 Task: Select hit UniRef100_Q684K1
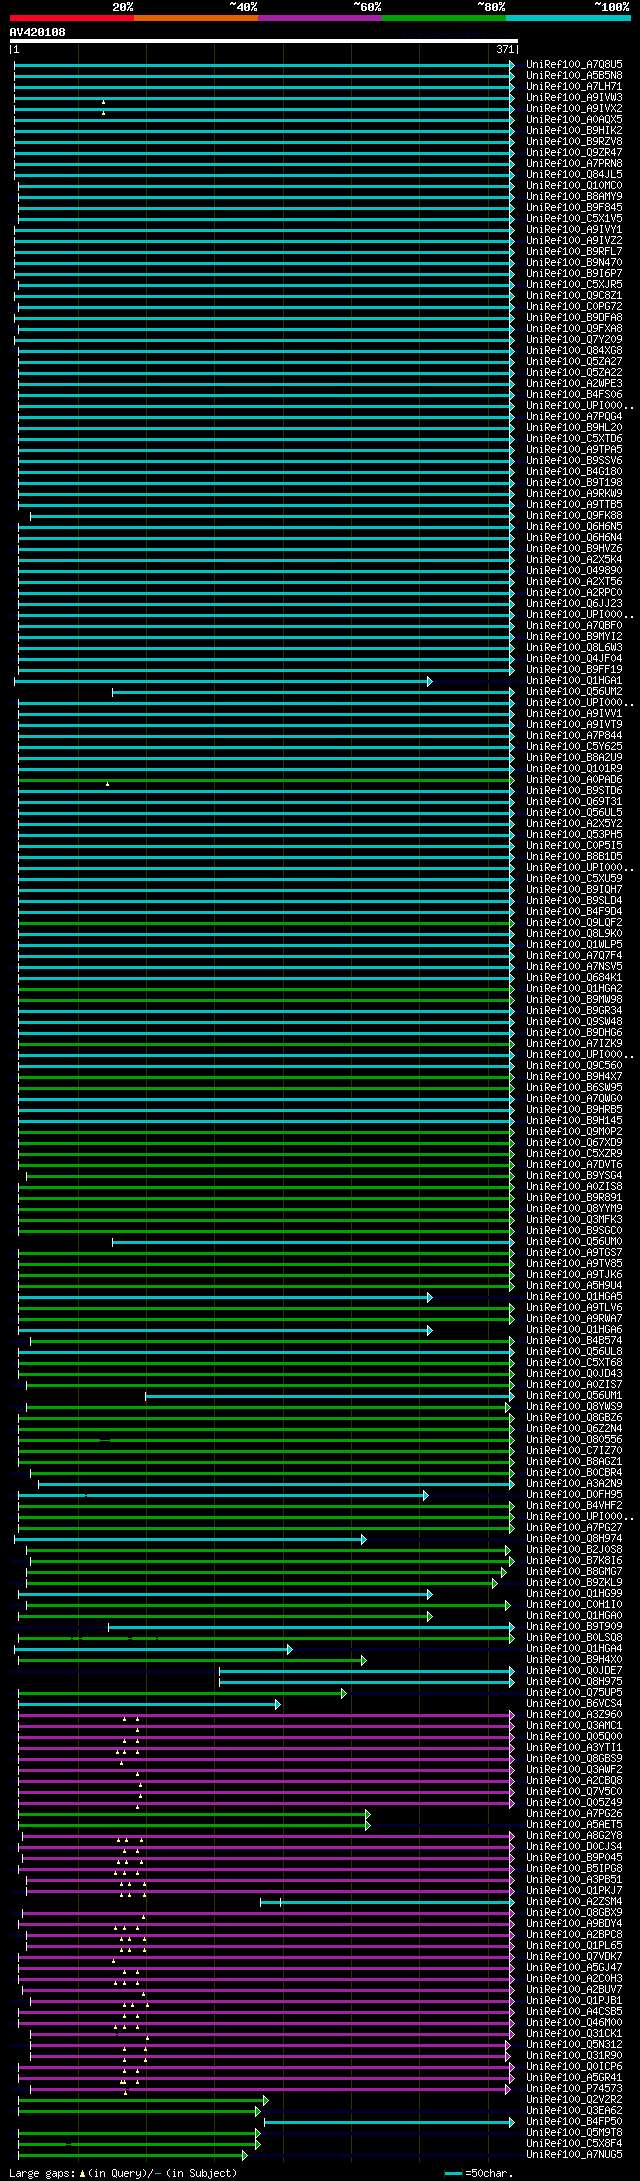(x=574, y=977)
